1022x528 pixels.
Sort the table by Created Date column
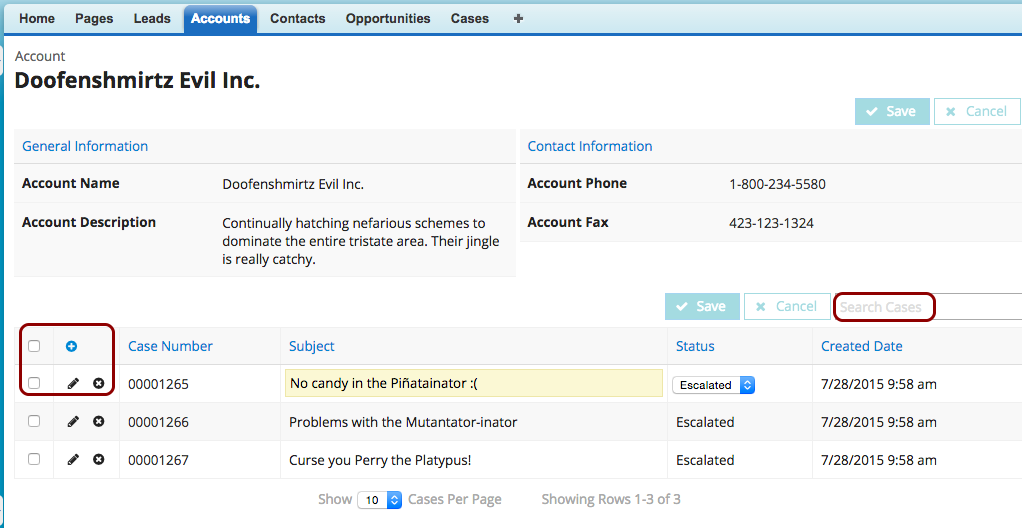pyautogui.click(x=861, y=347)
